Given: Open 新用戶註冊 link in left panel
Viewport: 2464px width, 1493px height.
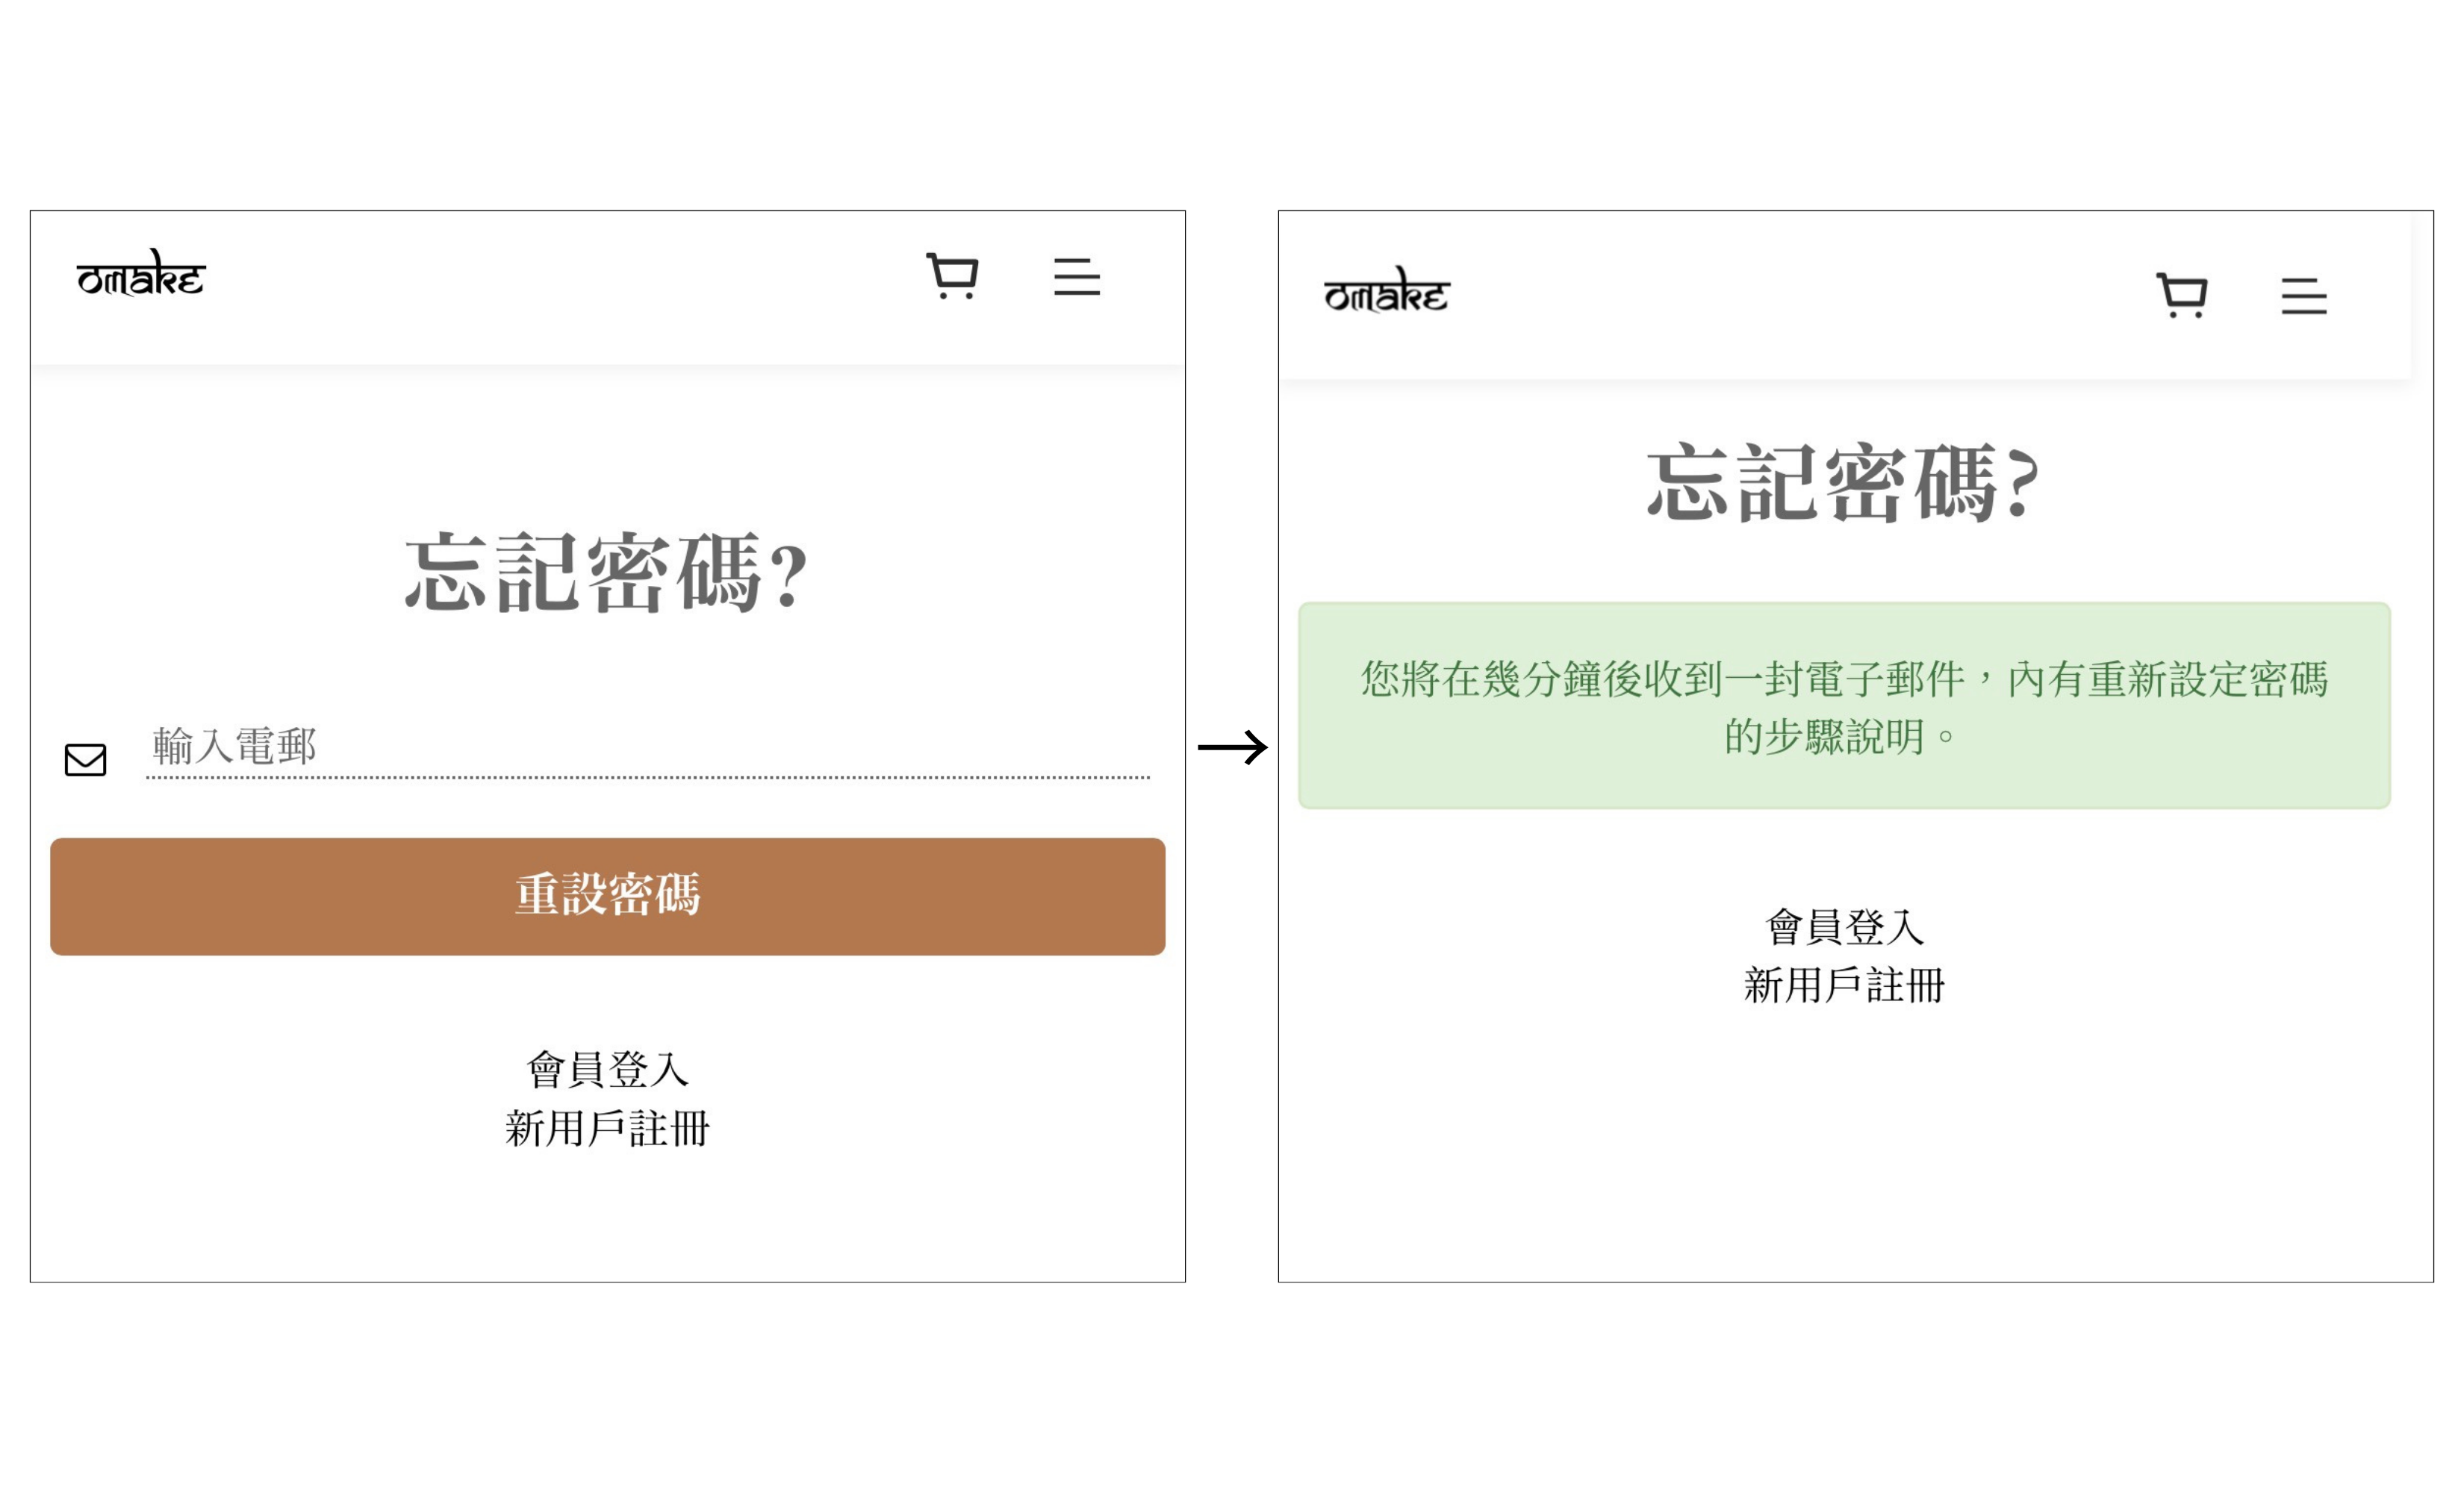Looking at the screenshot, I should (607, 1129).
